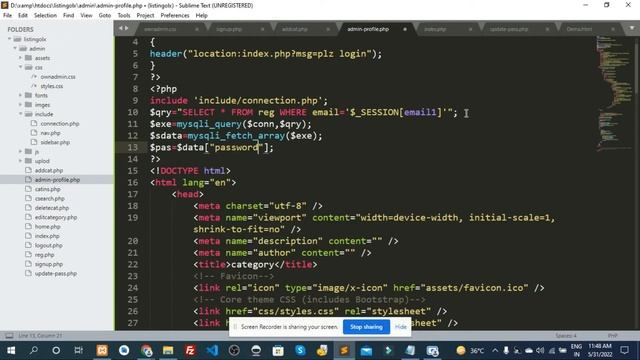Click the Stop sharing button
The width and height of the screenshot is (640, 360).
366,327
